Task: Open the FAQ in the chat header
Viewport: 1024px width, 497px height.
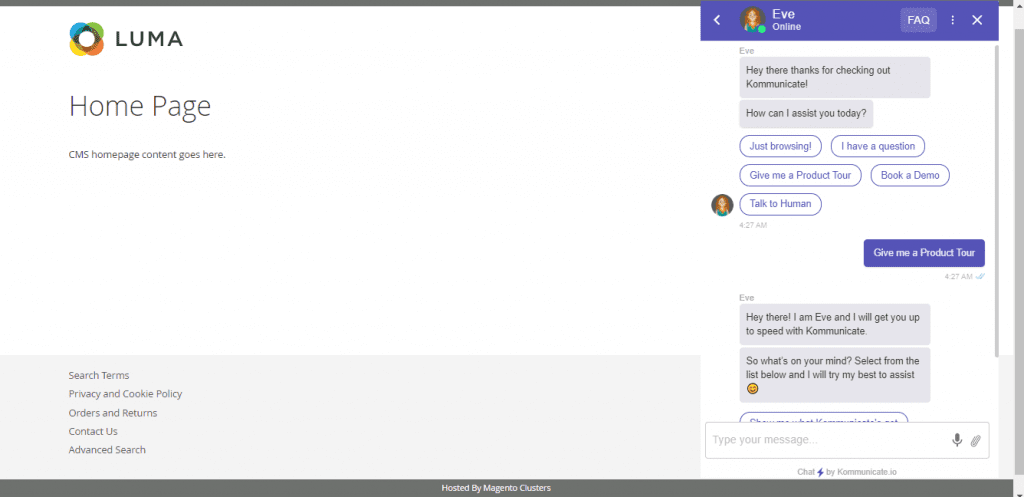Action: 918,20
